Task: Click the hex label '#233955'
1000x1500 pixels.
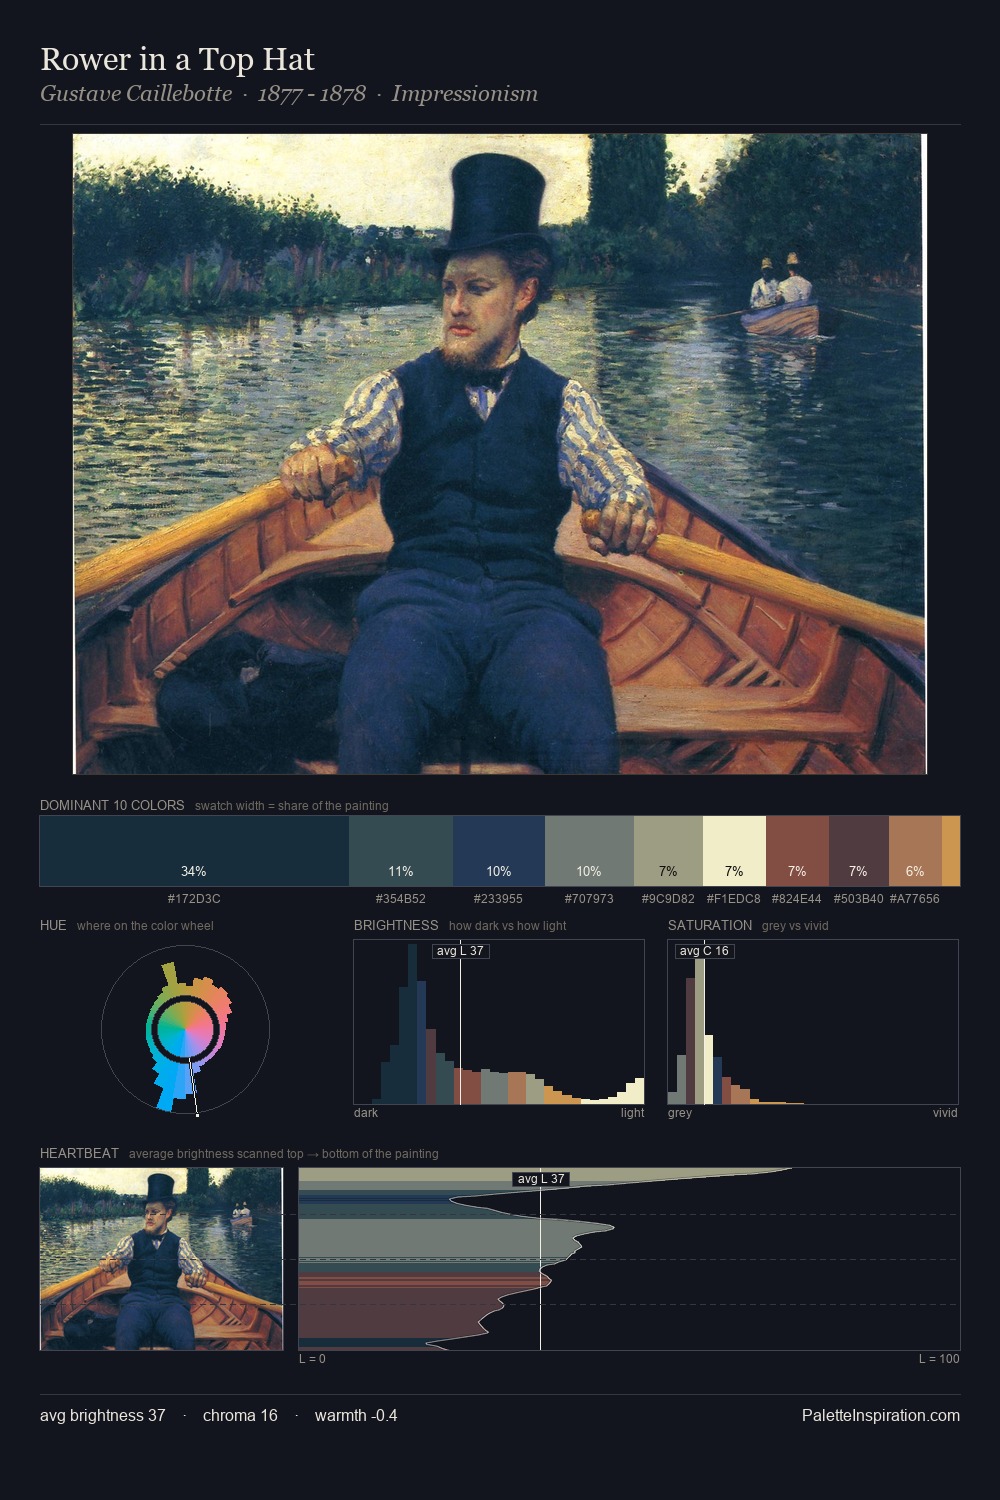Action: click(x=499, y=898)
